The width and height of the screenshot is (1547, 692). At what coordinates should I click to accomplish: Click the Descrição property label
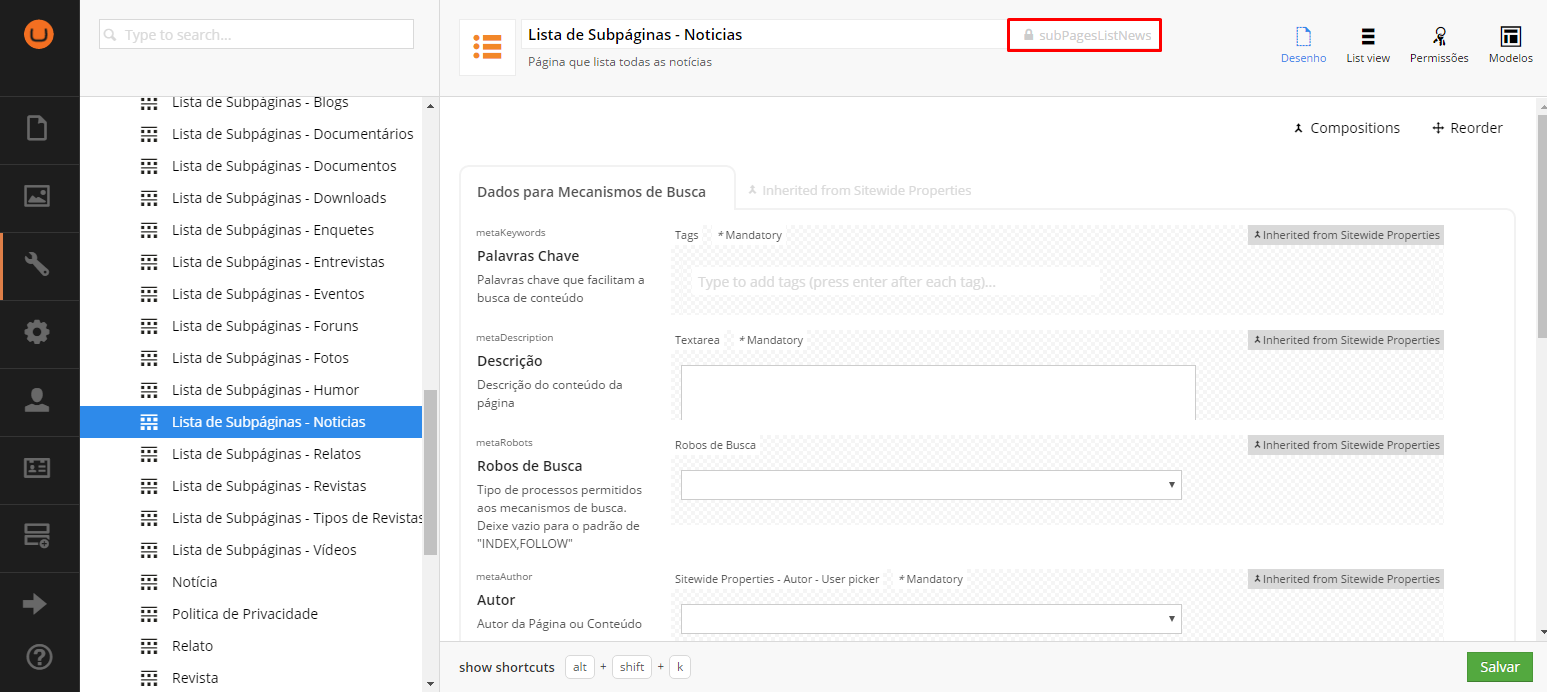[509, 361]
